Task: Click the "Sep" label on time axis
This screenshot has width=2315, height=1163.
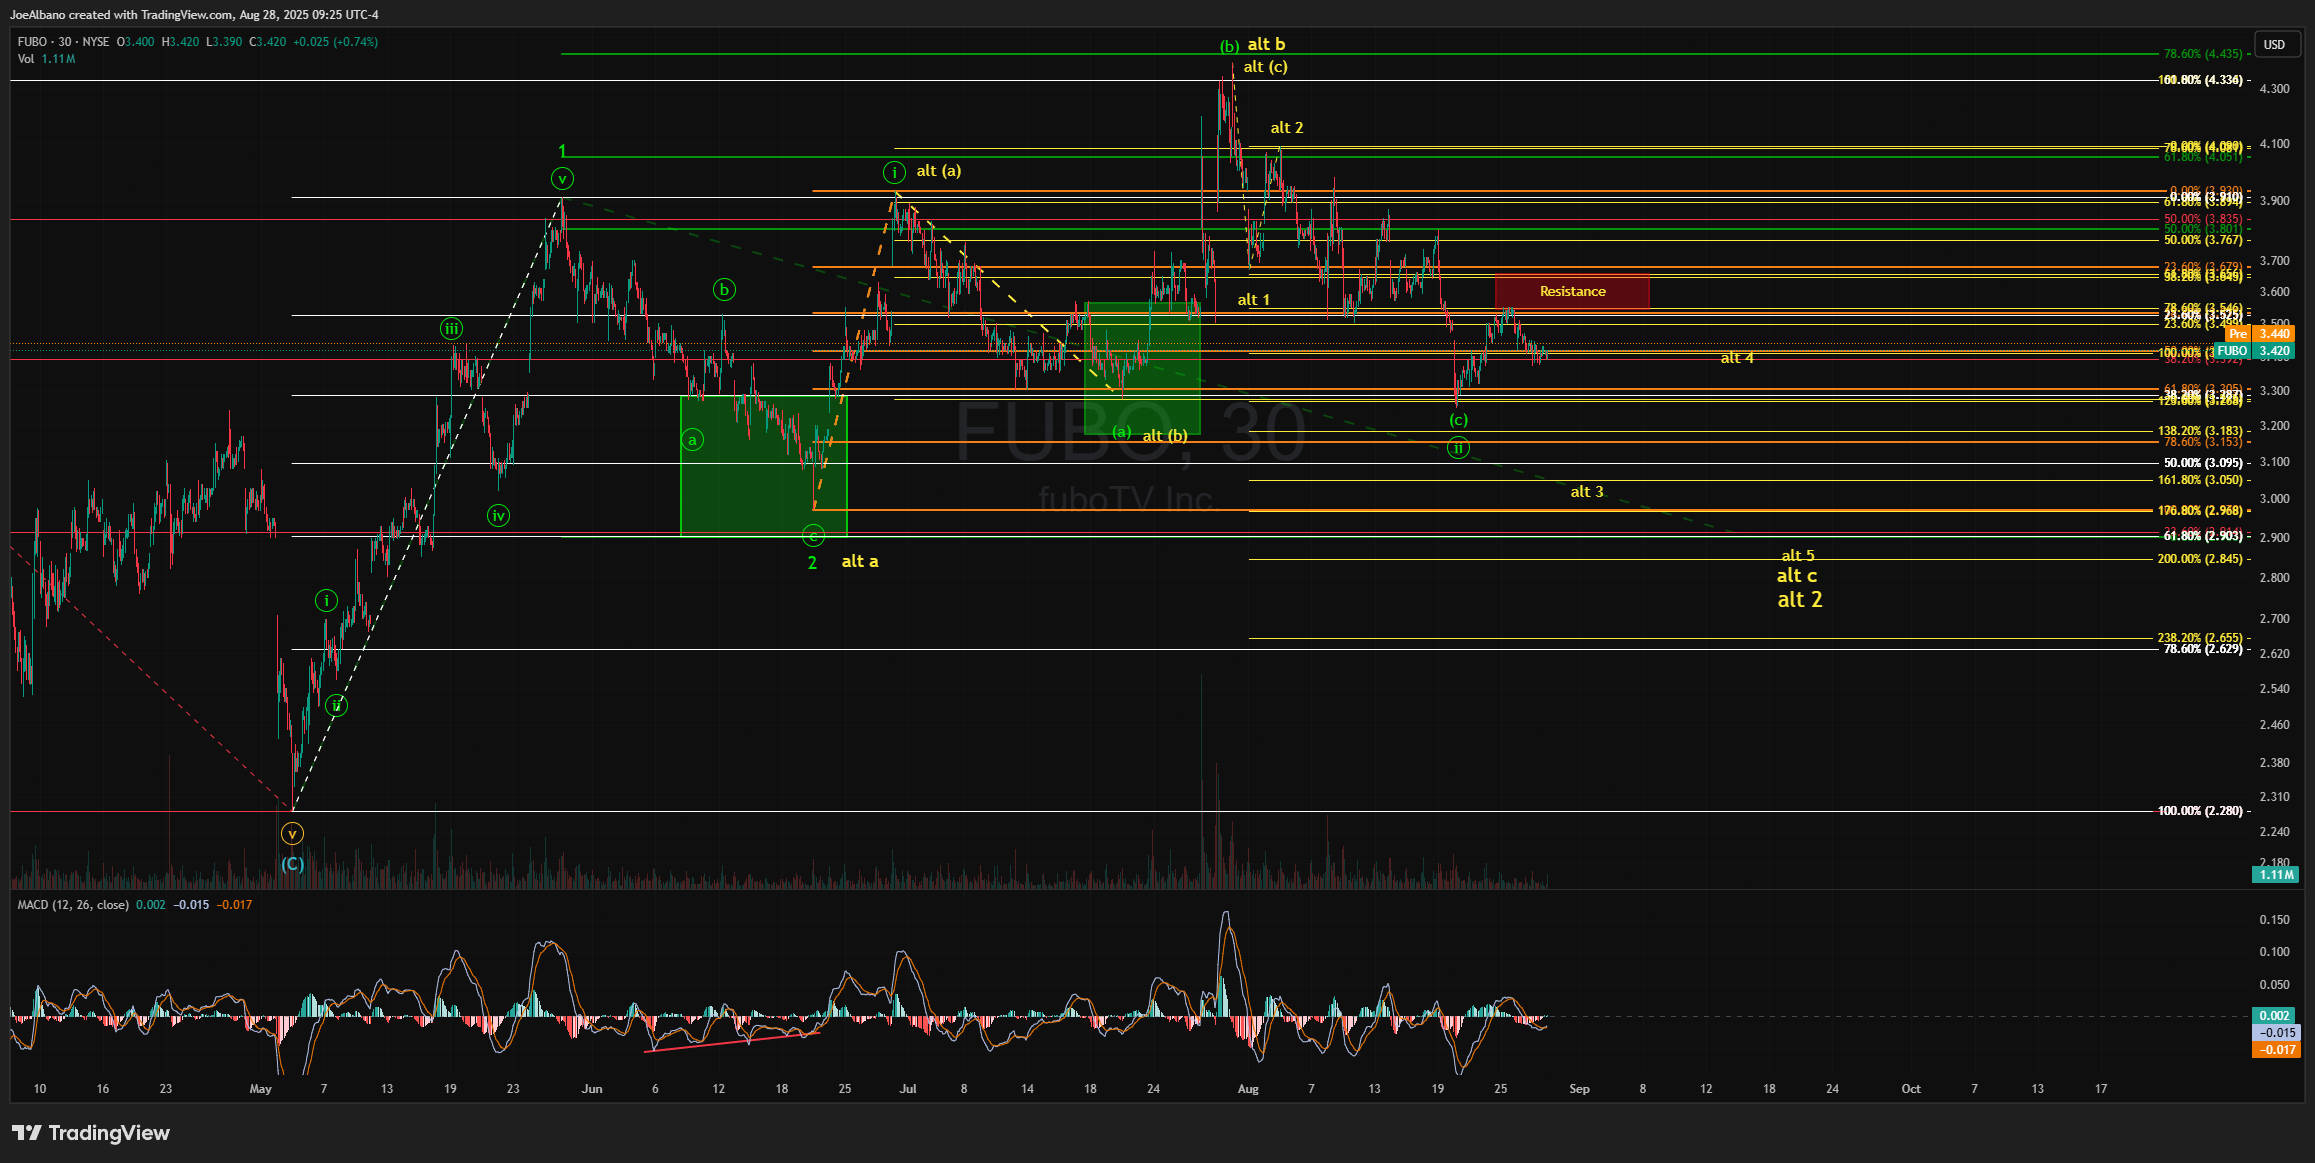Action: pos(1579,1089)
